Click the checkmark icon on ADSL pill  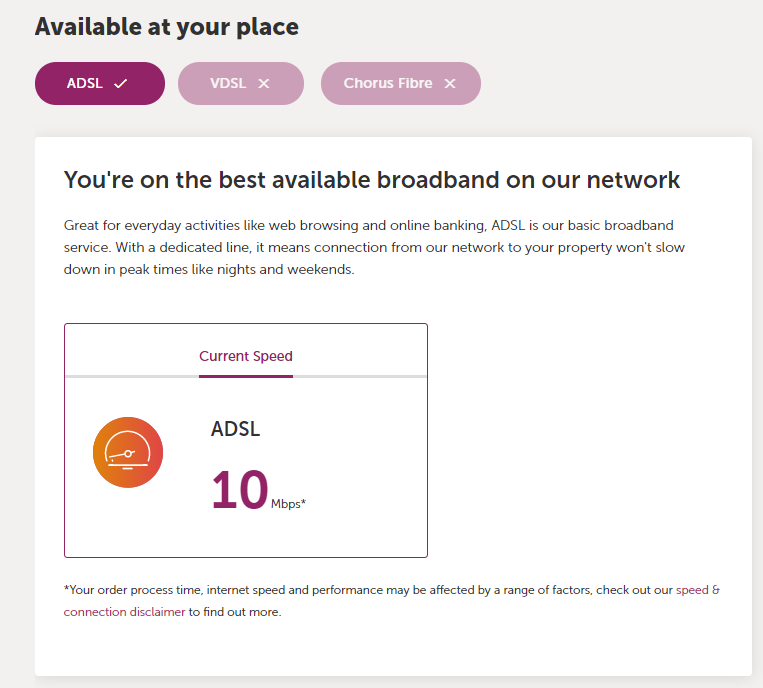[x=121, y=84]
